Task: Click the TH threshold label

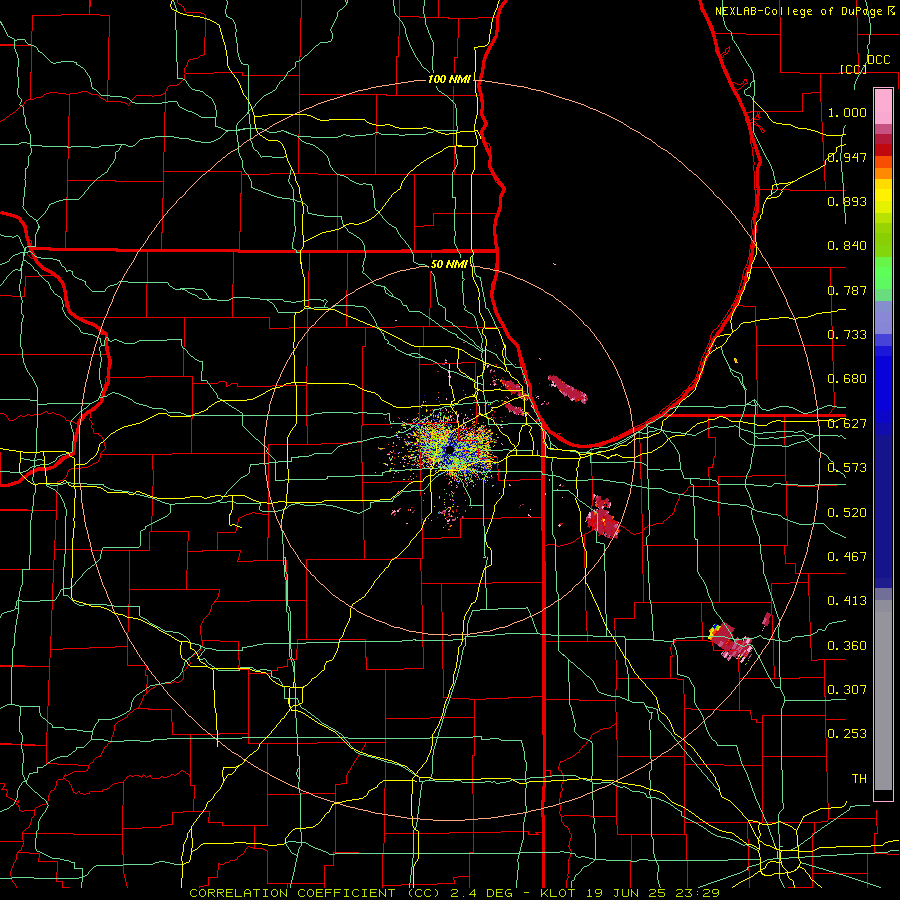Action: tap(859, 779)
